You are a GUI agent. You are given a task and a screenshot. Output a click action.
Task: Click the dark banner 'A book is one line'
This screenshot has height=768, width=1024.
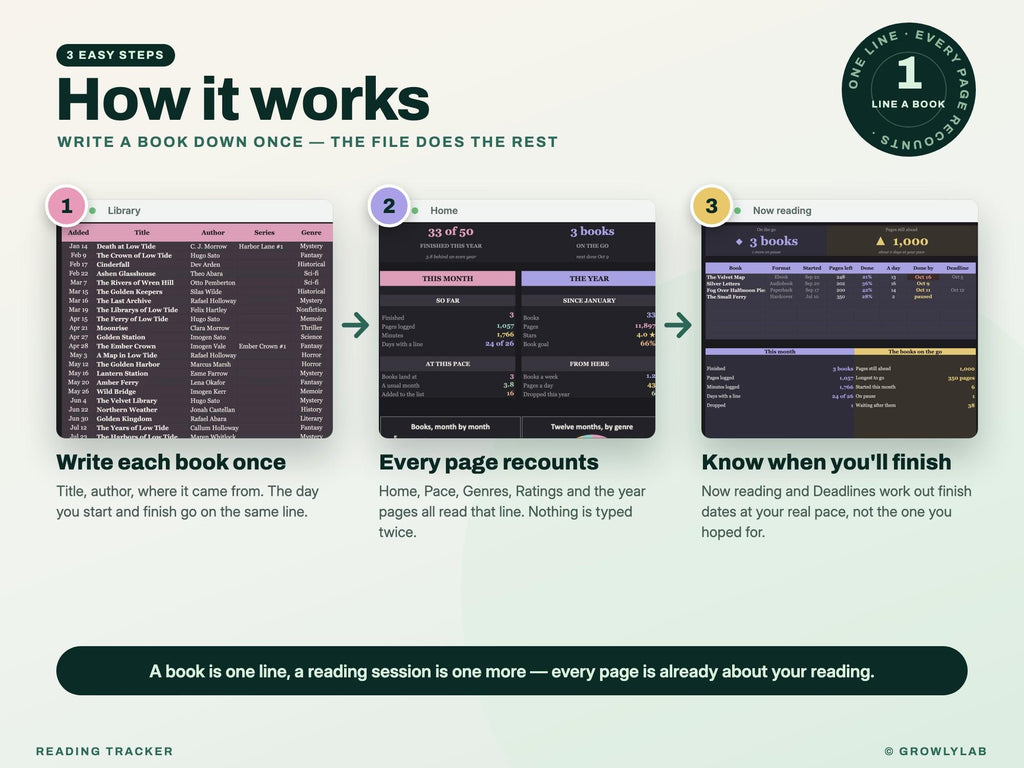tap(512, 671)
